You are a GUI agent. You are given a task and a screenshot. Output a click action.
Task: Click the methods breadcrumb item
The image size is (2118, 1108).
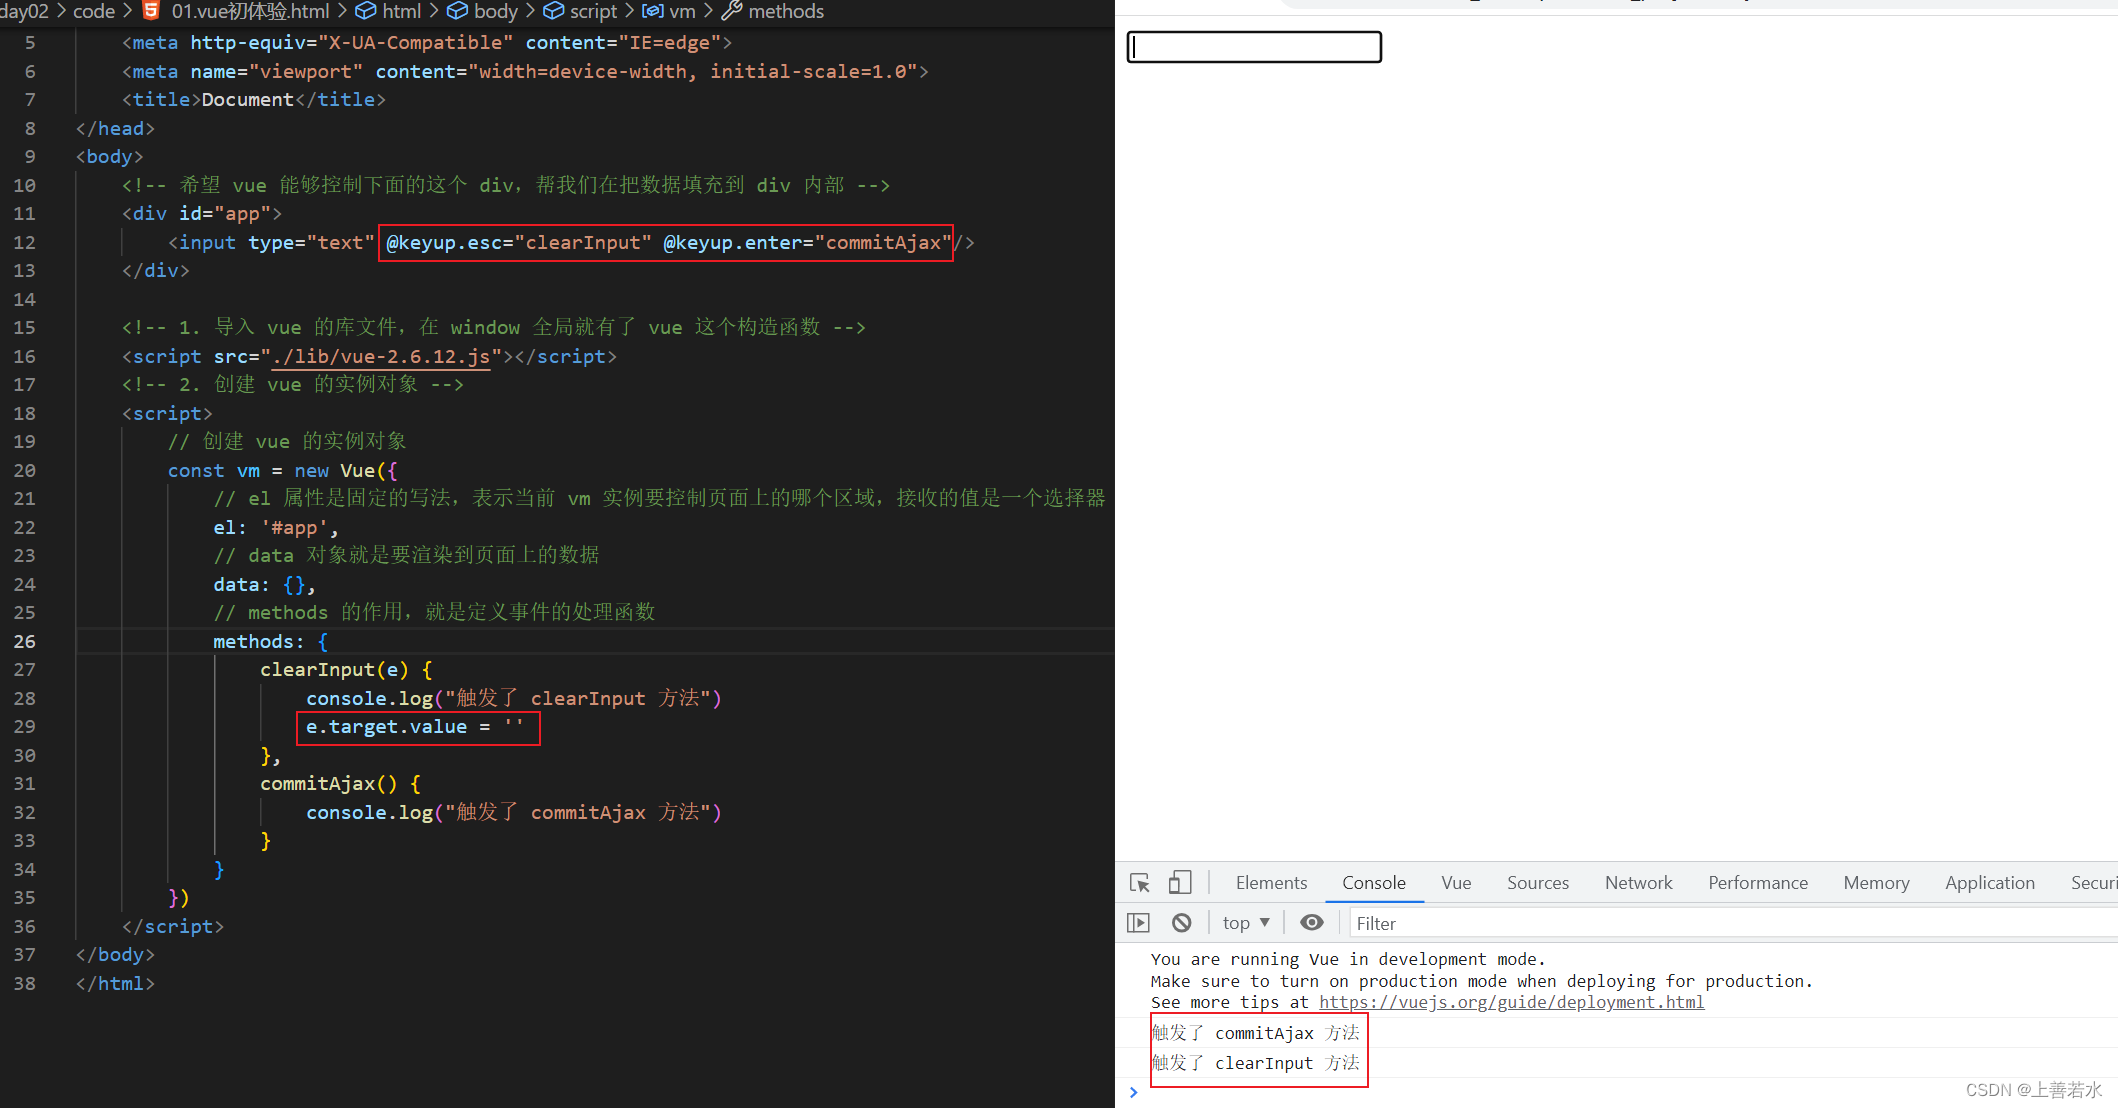pos(786,11)
